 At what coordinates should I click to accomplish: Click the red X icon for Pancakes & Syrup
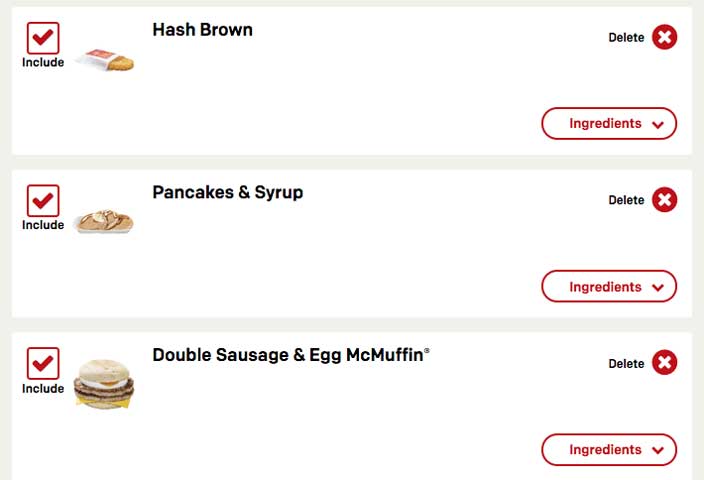664,200
